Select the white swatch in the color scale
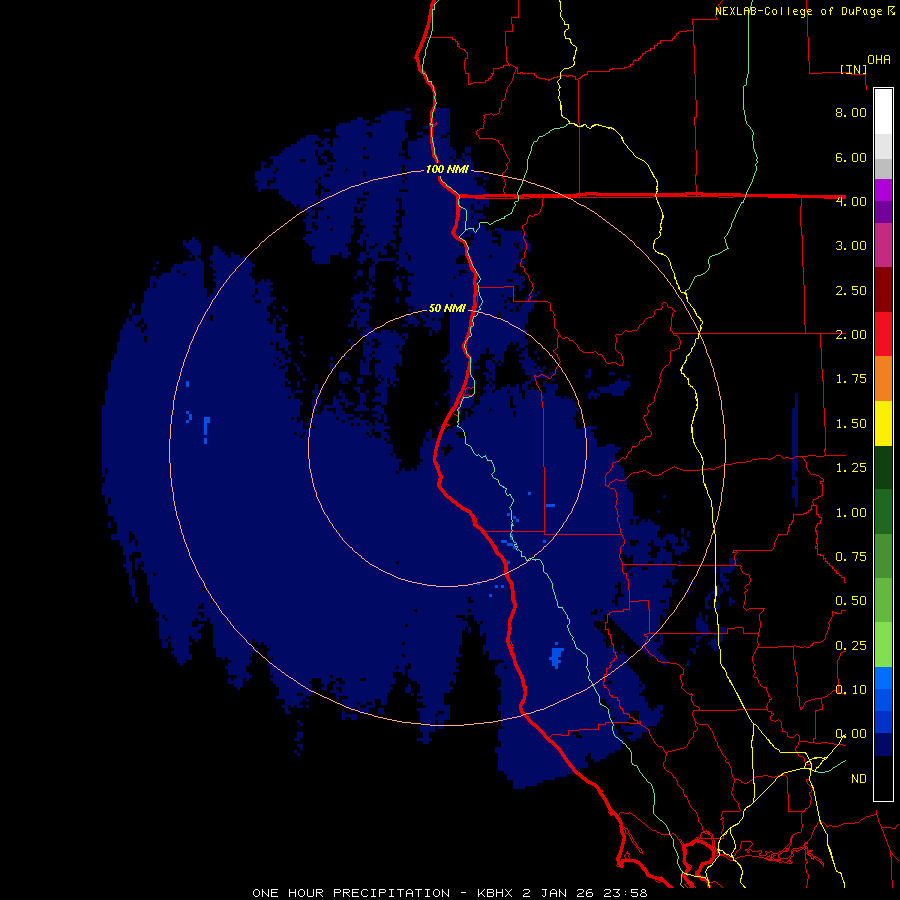Image resolution: width=900 pixels, height=900 pixels. tap(883, 112)
